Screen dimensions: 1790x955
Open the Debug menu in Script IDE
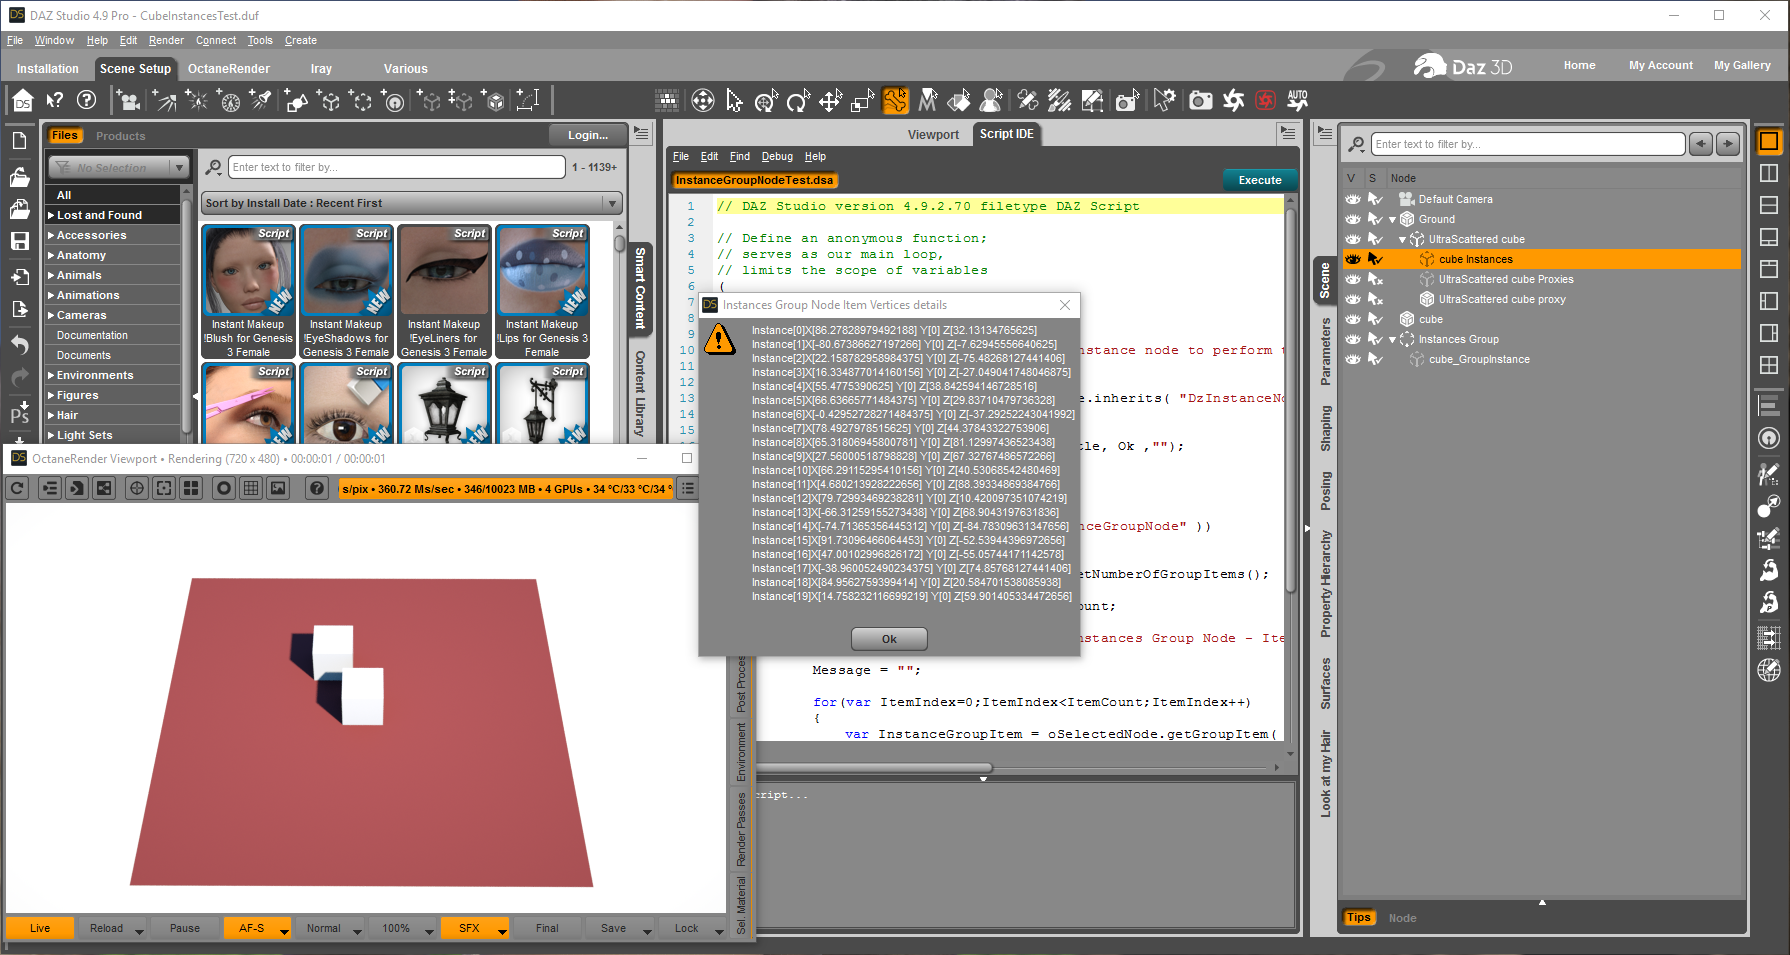tap(777, 156)
